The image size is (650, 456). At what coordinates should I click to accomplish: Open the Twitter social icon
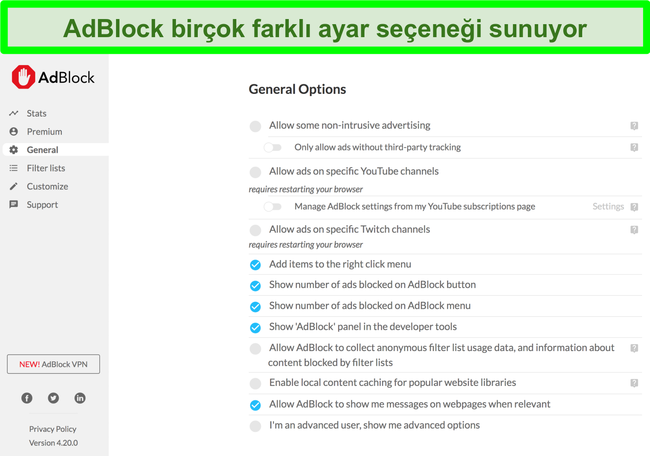[x=53, y=398]
